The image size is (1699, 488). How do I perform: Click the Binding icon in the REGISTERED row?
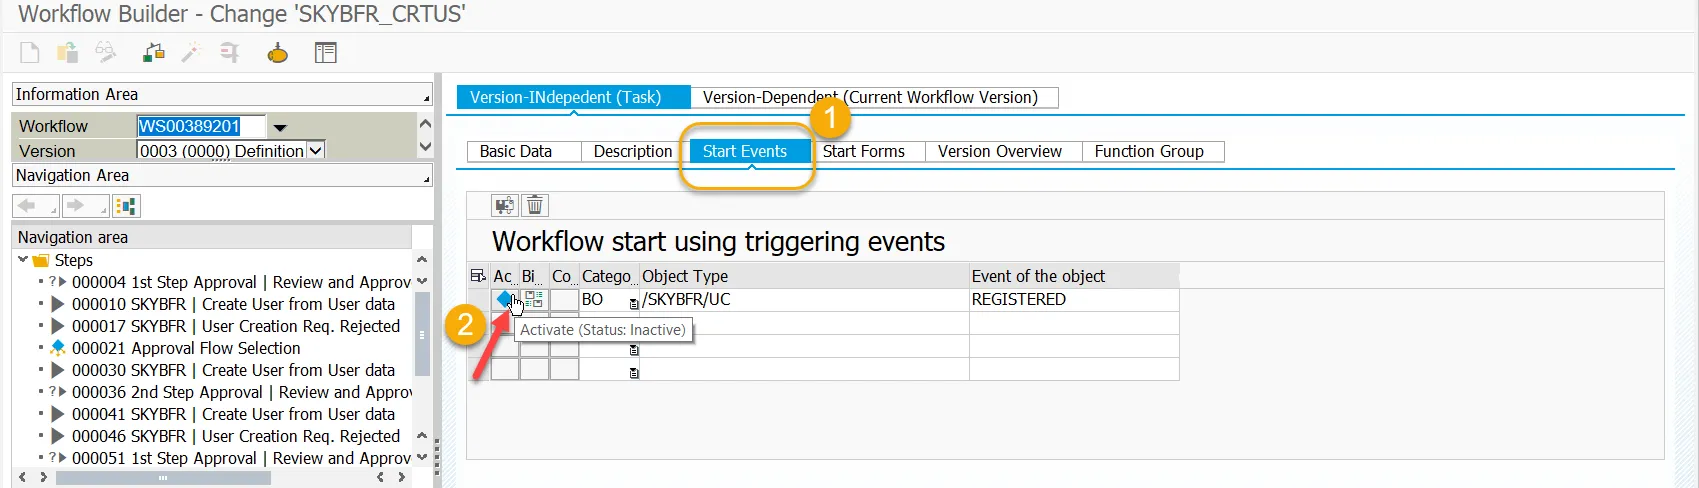534,299
